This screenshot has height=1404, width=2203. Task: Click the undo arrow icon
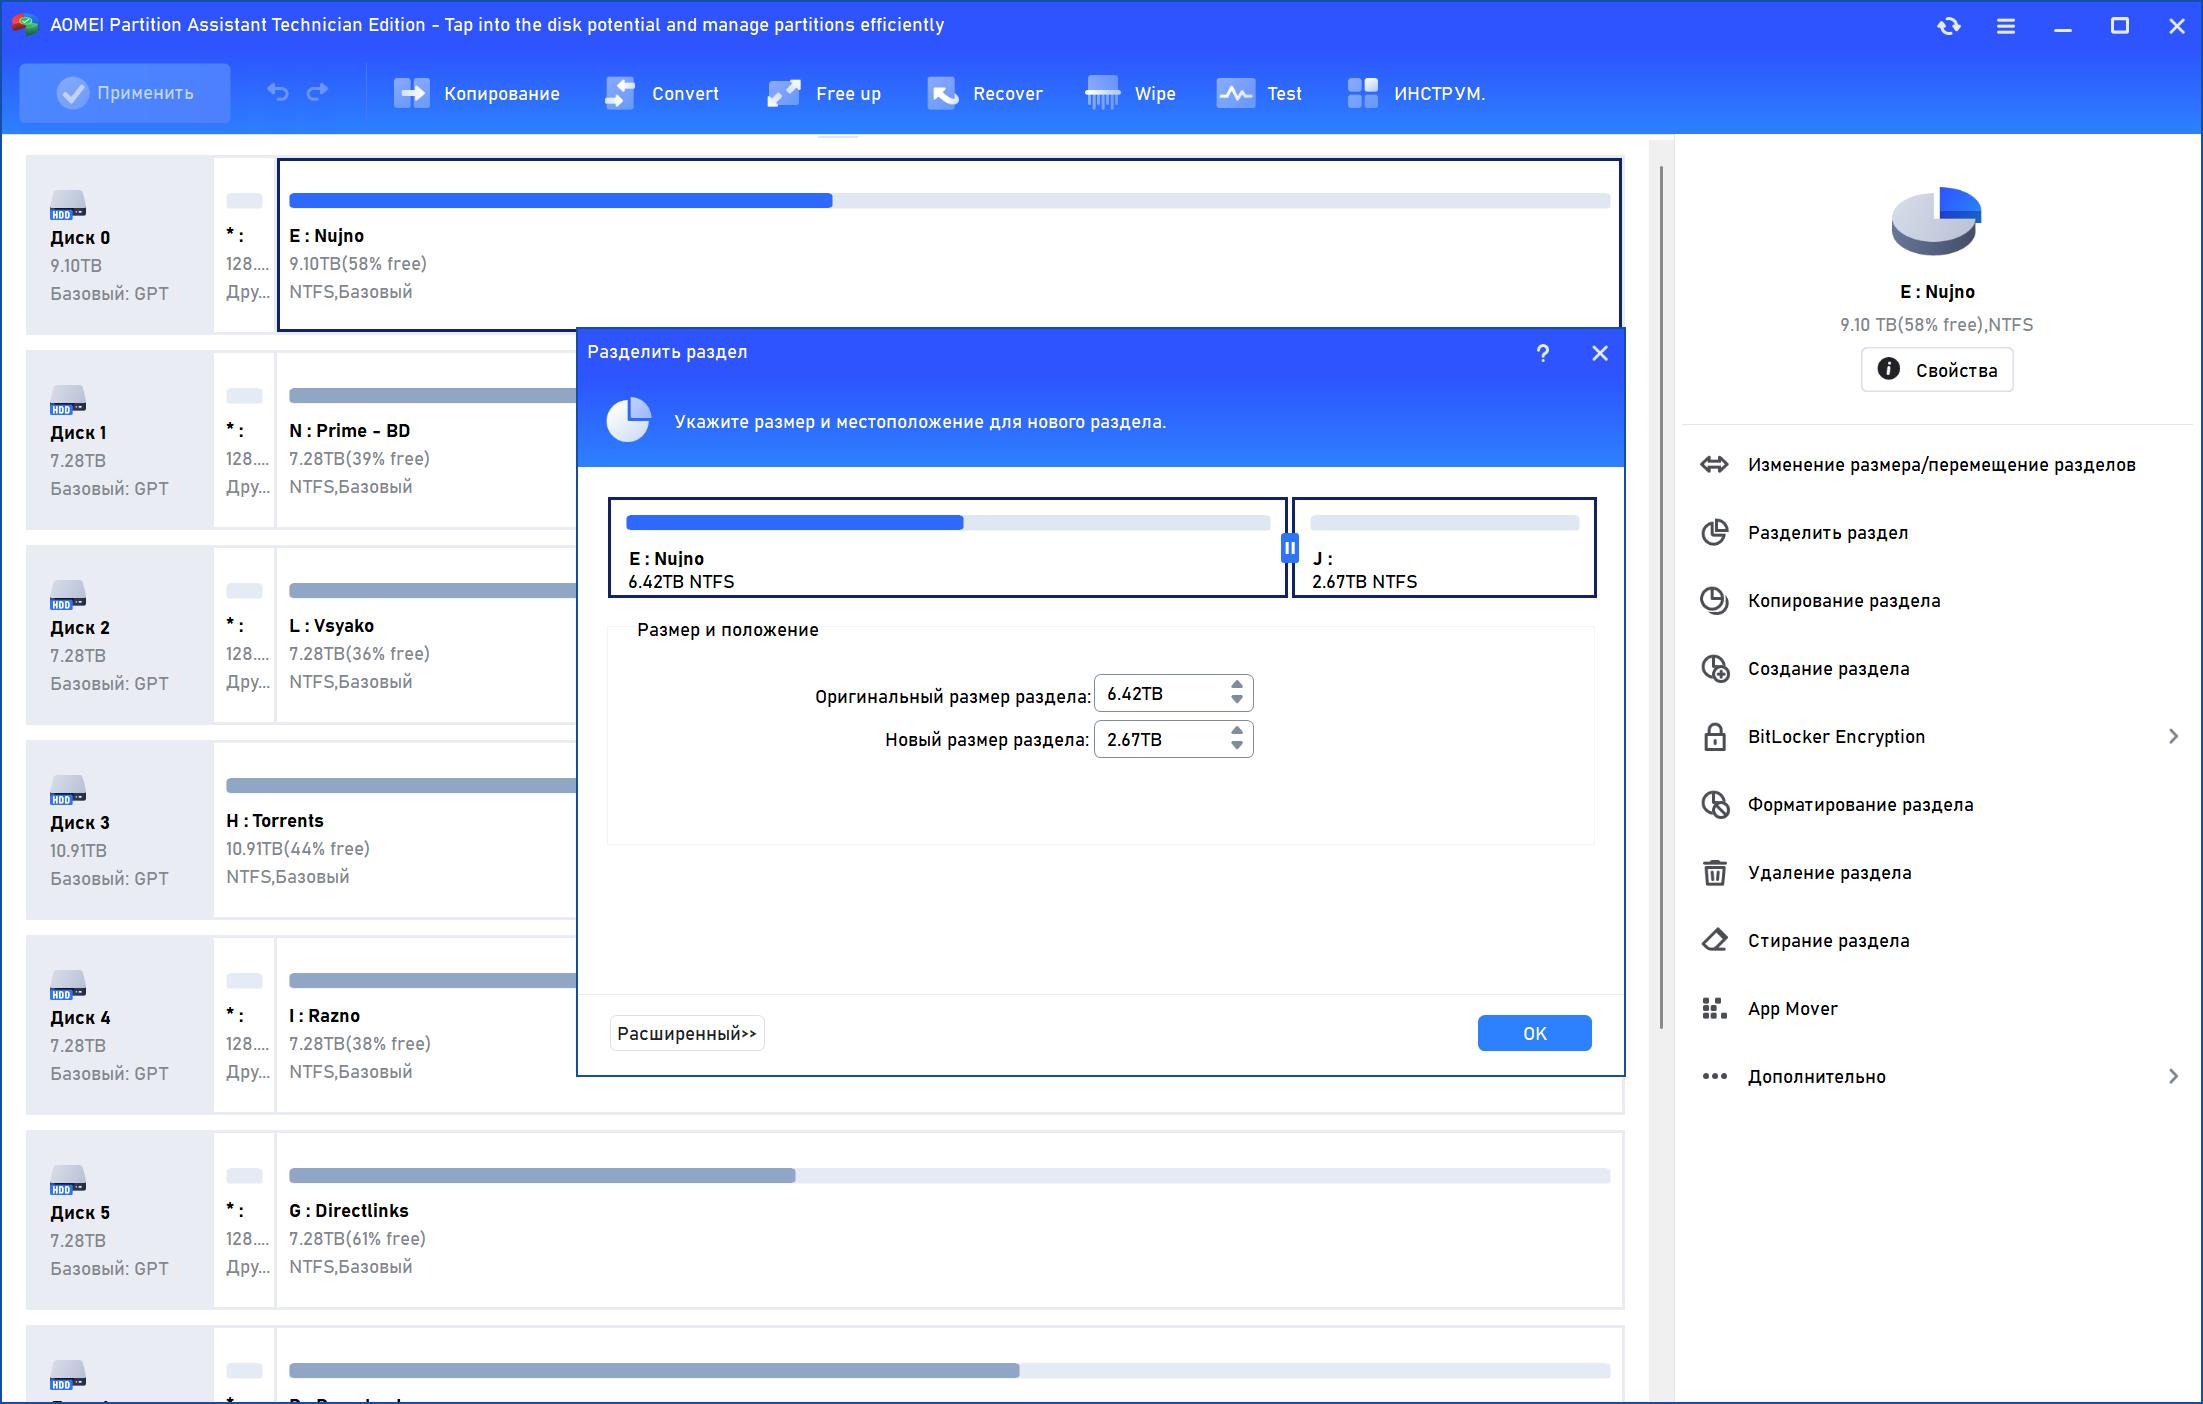[278, 93]
